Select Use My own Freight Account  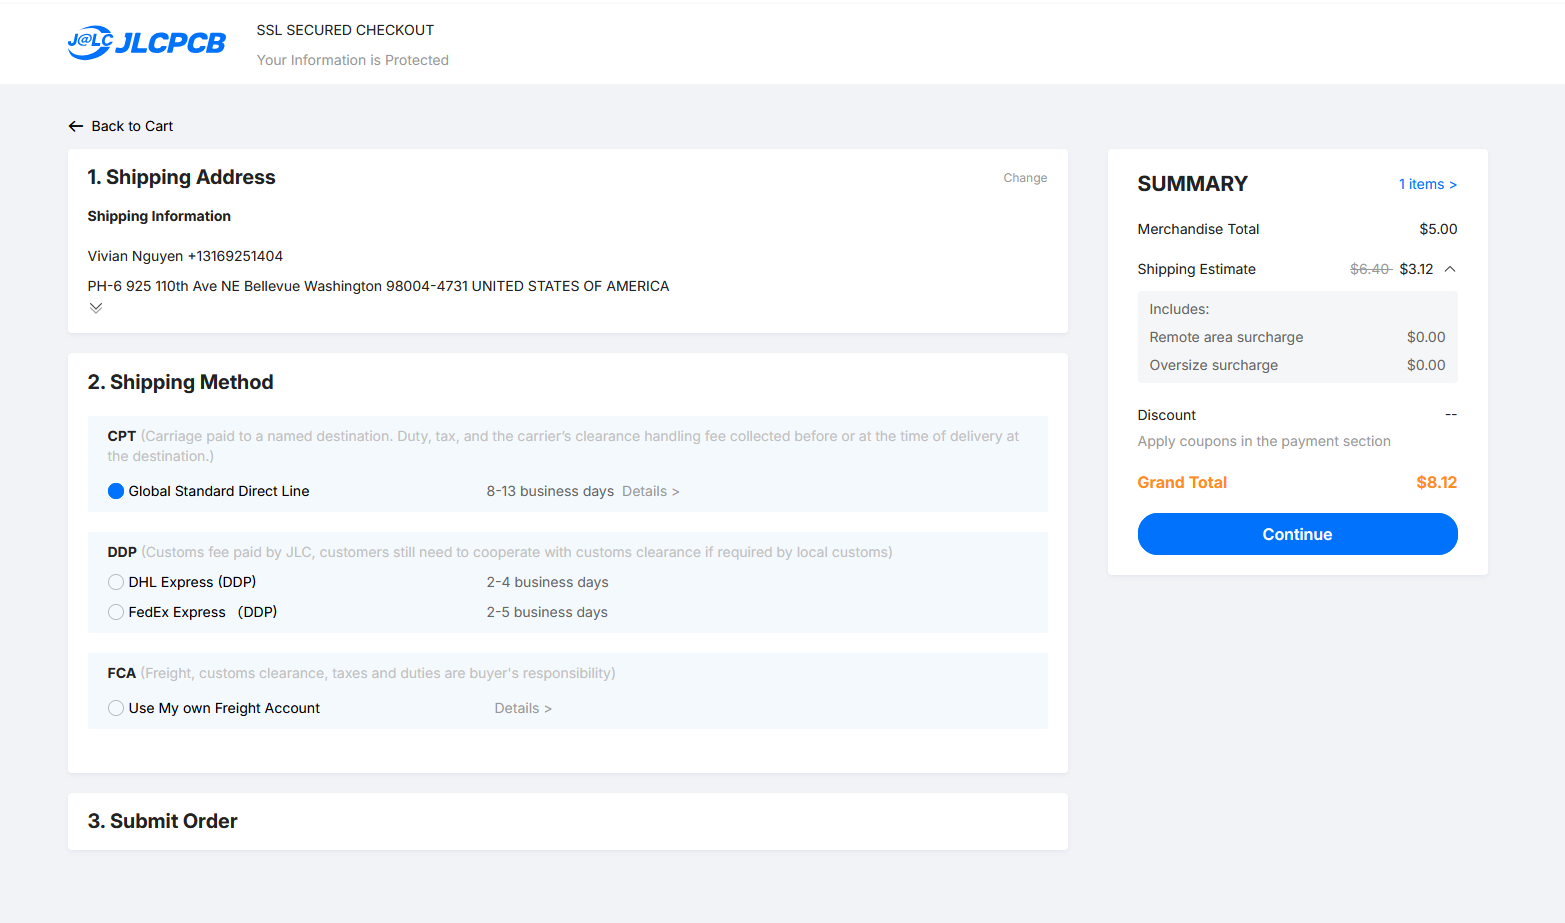point(116,708)
